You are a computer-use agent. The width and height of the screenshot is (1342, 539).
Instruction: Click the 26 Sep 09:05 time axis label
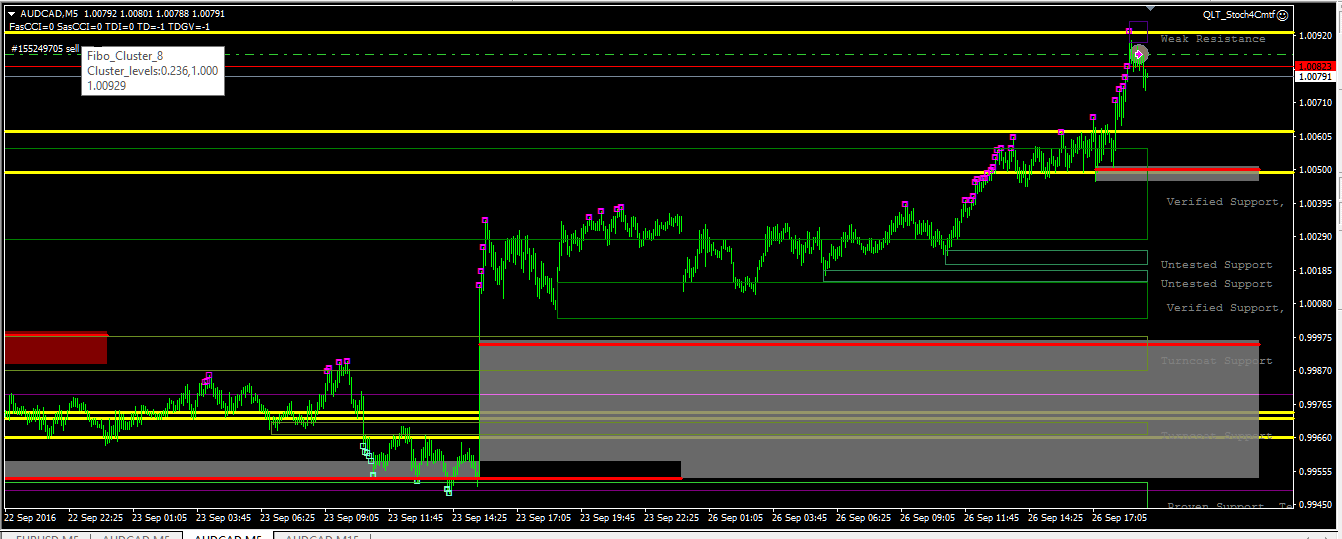927,518
